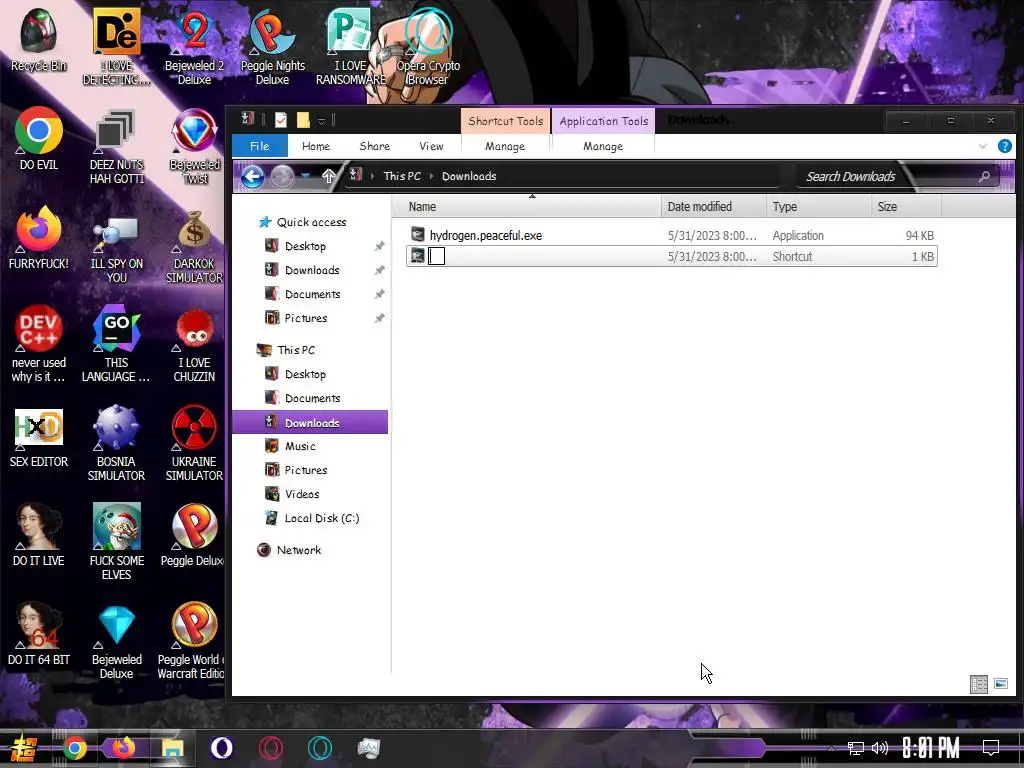1024x768 pixels.
Task: Sort files by Date modified column
Action: coord(714,206)
